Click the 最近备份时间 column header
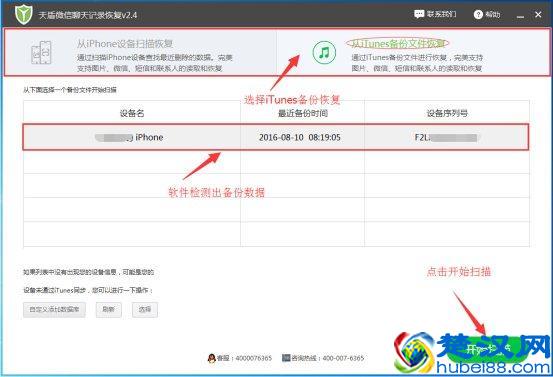This screenshot has height=377, width=553. [x=303, y=113]
